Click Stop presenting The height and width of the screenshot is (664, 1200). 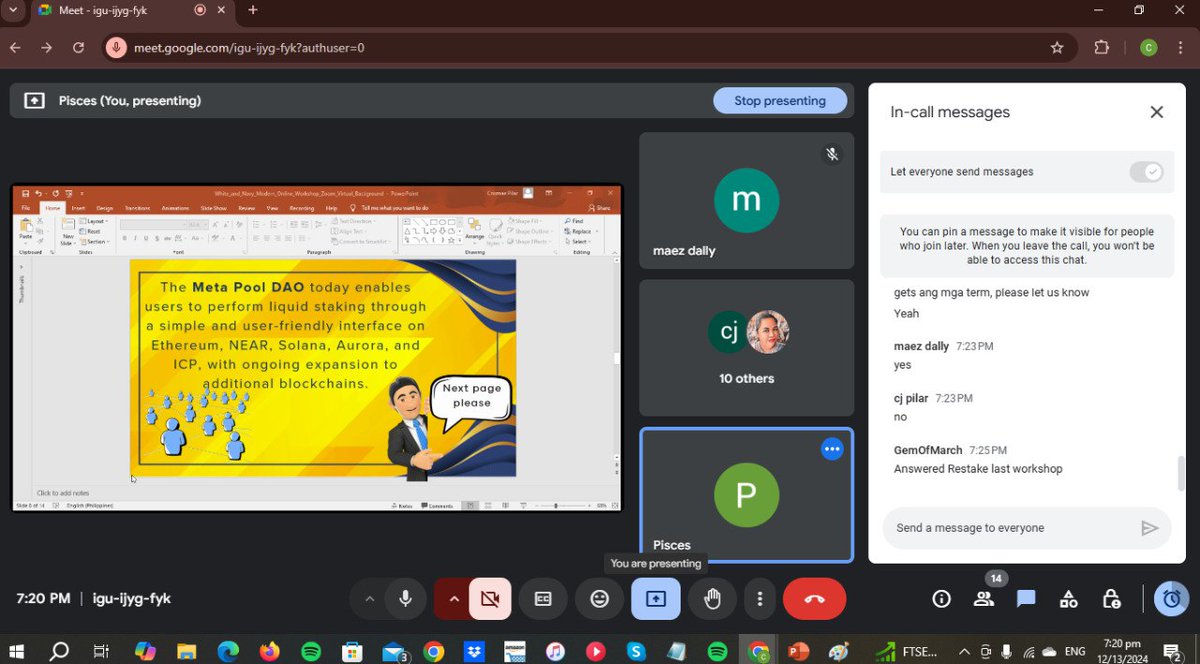coord(780,101)
